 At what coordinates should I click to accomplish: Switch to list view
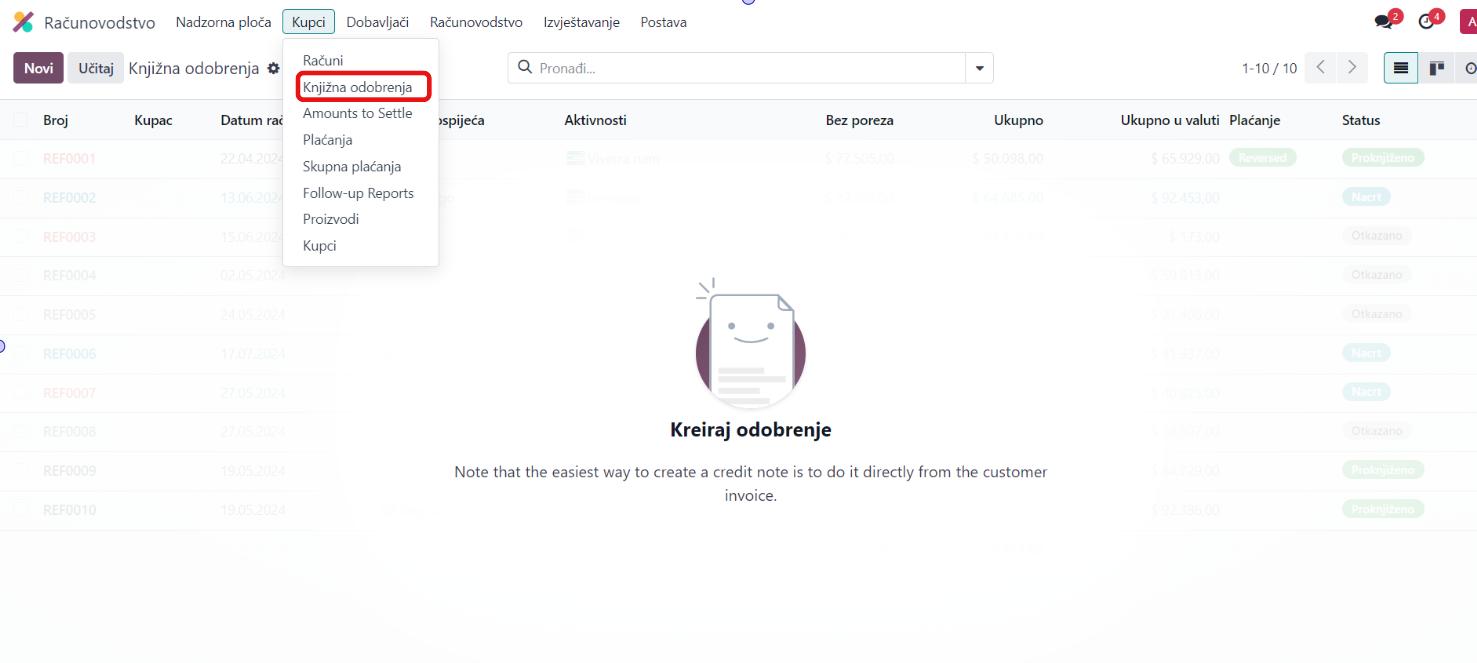[x=1401, y=68]
